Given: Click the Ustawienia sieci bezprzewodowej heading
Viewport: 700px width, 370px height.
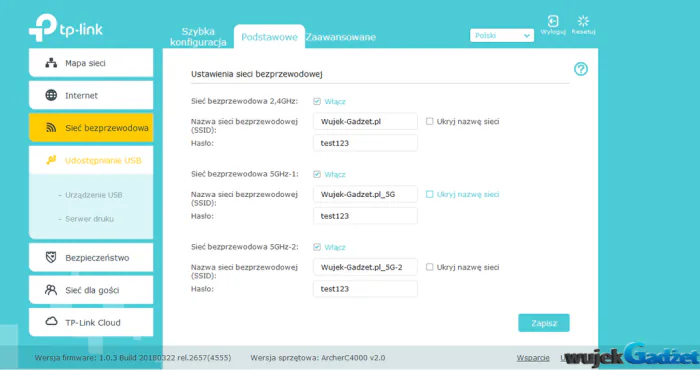Looking at the screenshot, I should [257, 74].
